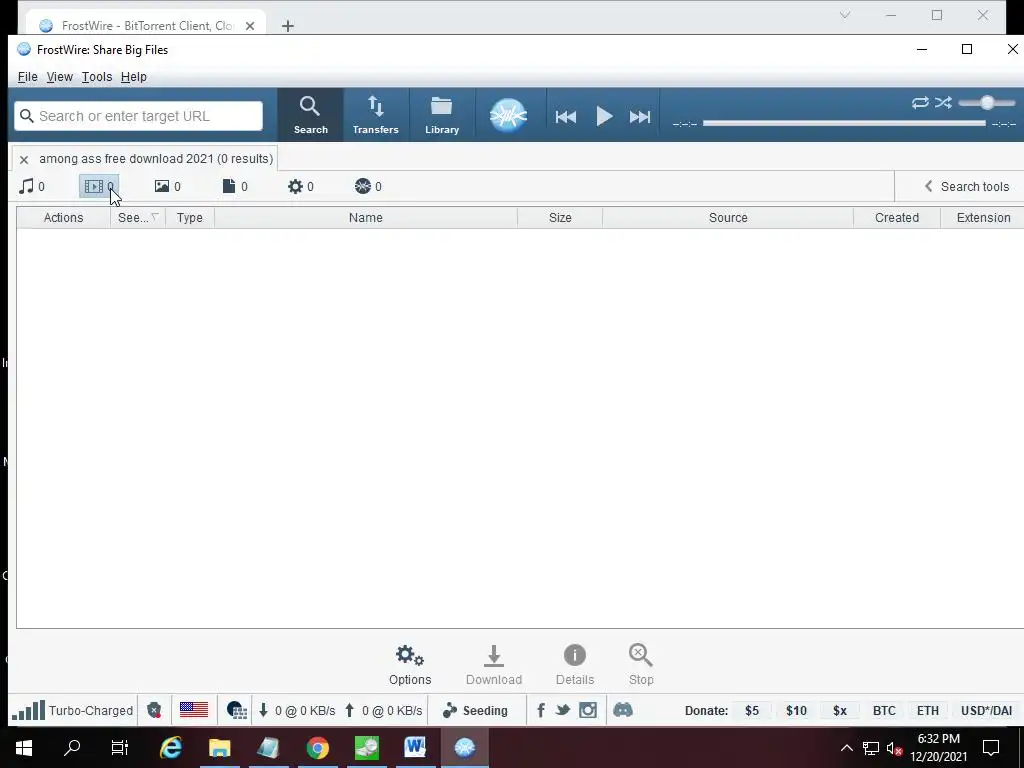Donate $5 to FrostWire

(x=752, y=711)
